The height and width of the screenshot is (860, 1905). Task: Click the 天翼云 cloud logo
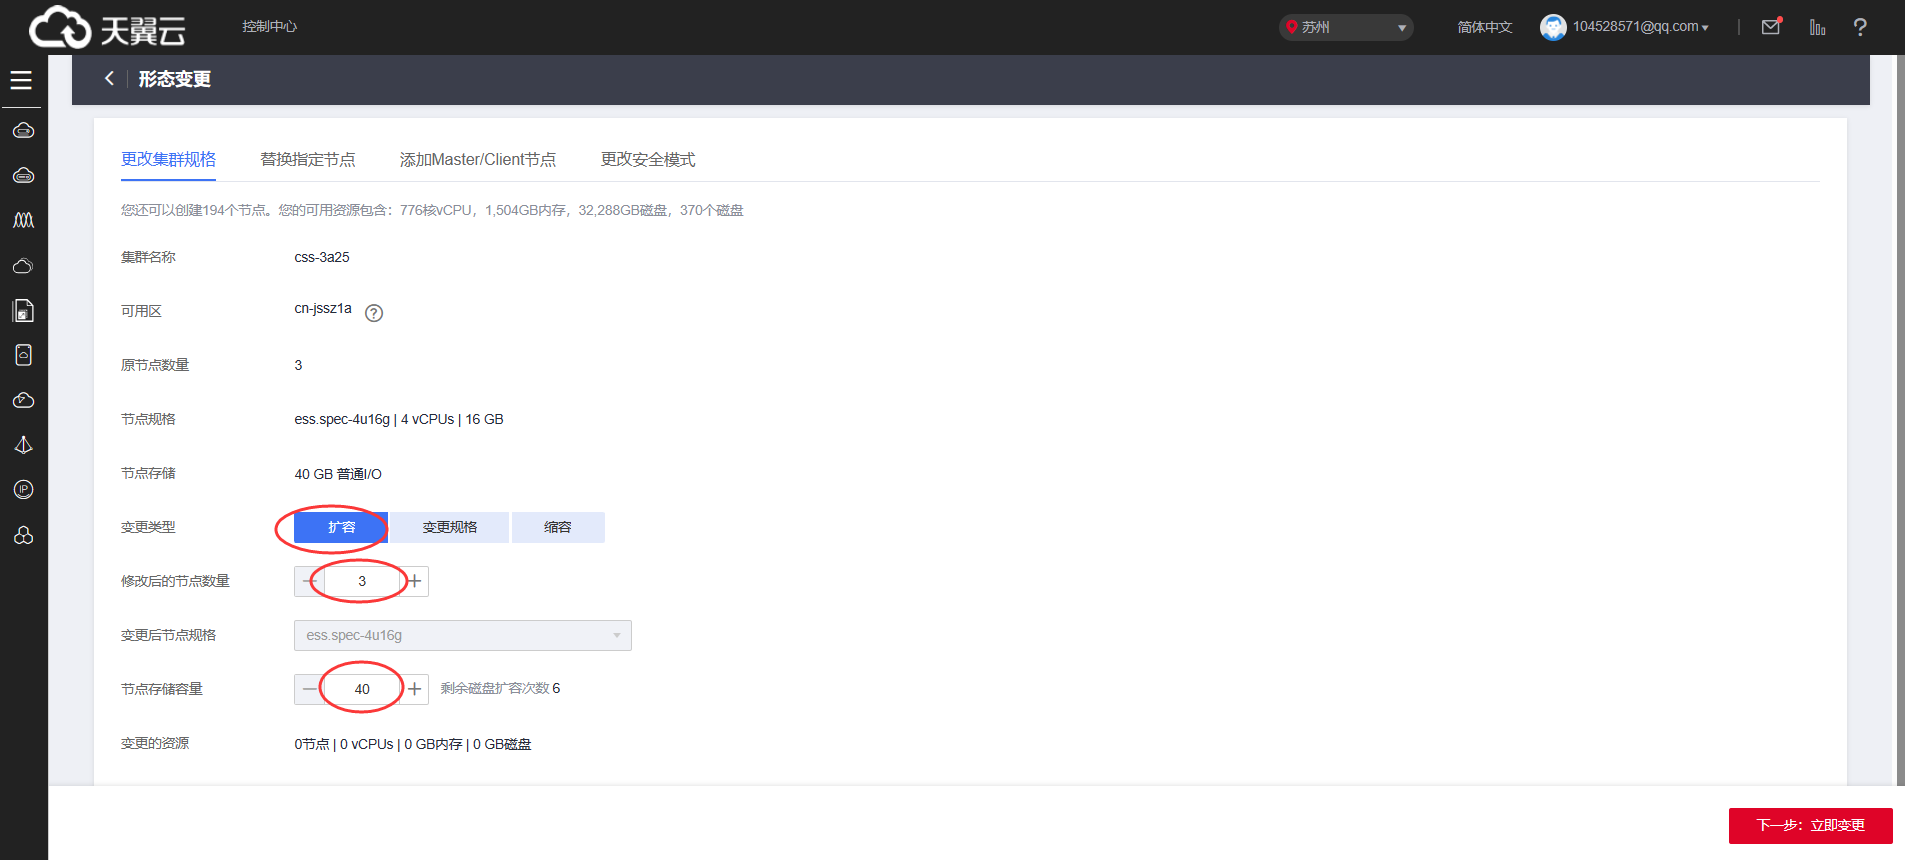coord(107,27)
